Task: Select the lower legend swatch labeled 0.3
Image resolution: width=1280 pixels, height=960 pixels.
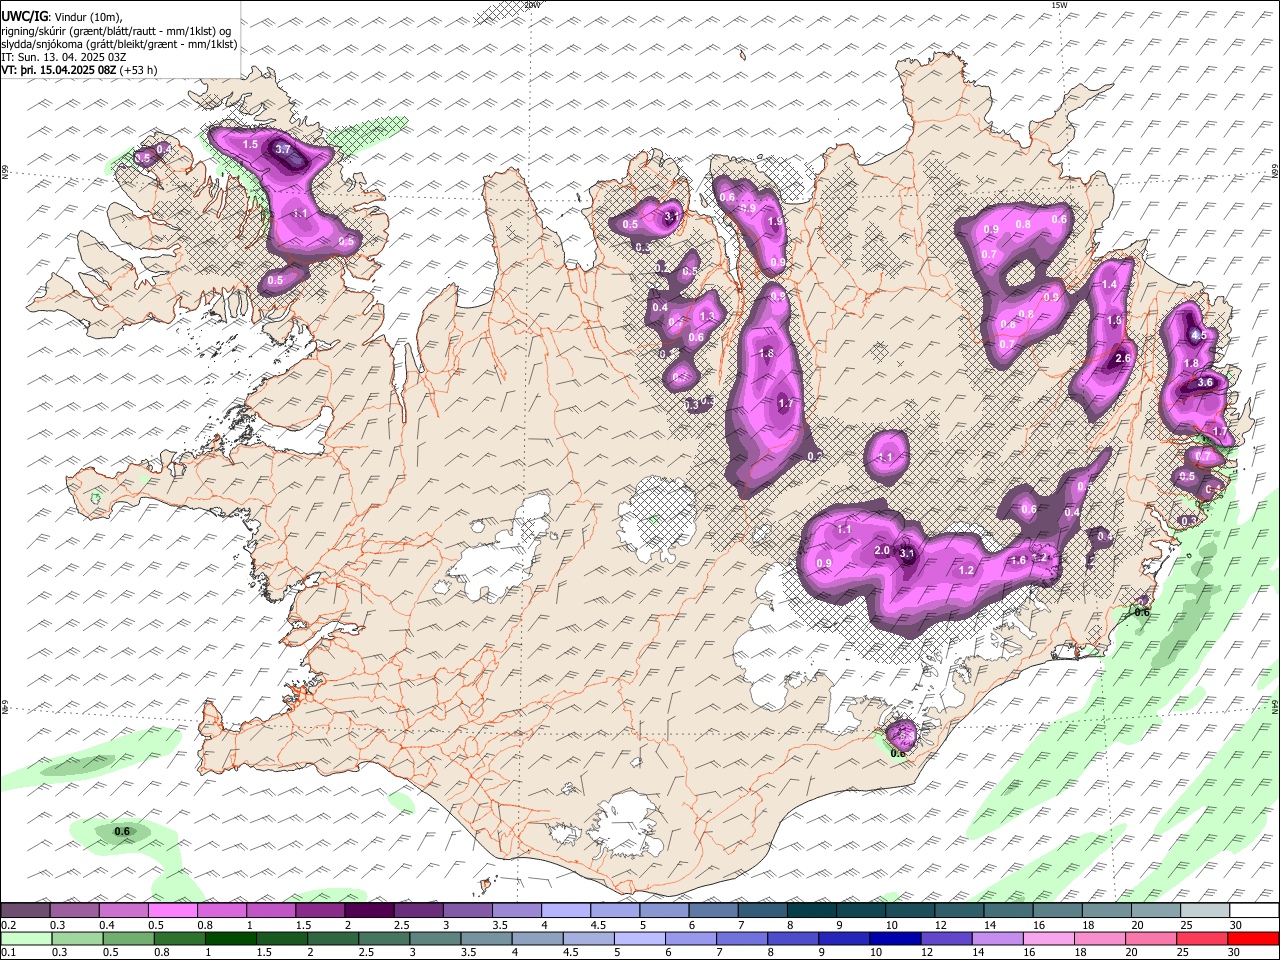Action: click(77, 938)
